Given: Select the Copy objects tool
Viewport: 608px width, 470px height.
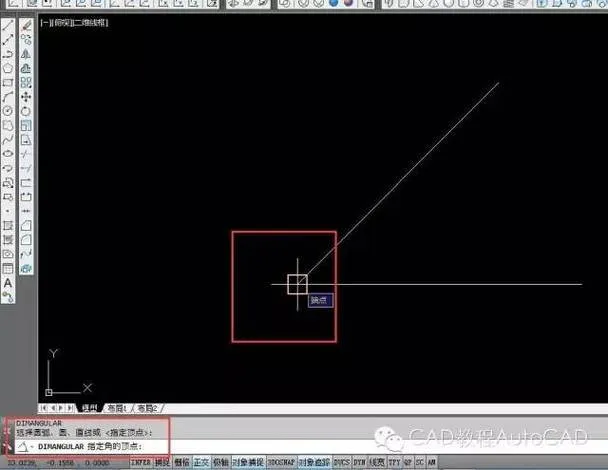Looking at the screenshot, I should click(26, 40).
